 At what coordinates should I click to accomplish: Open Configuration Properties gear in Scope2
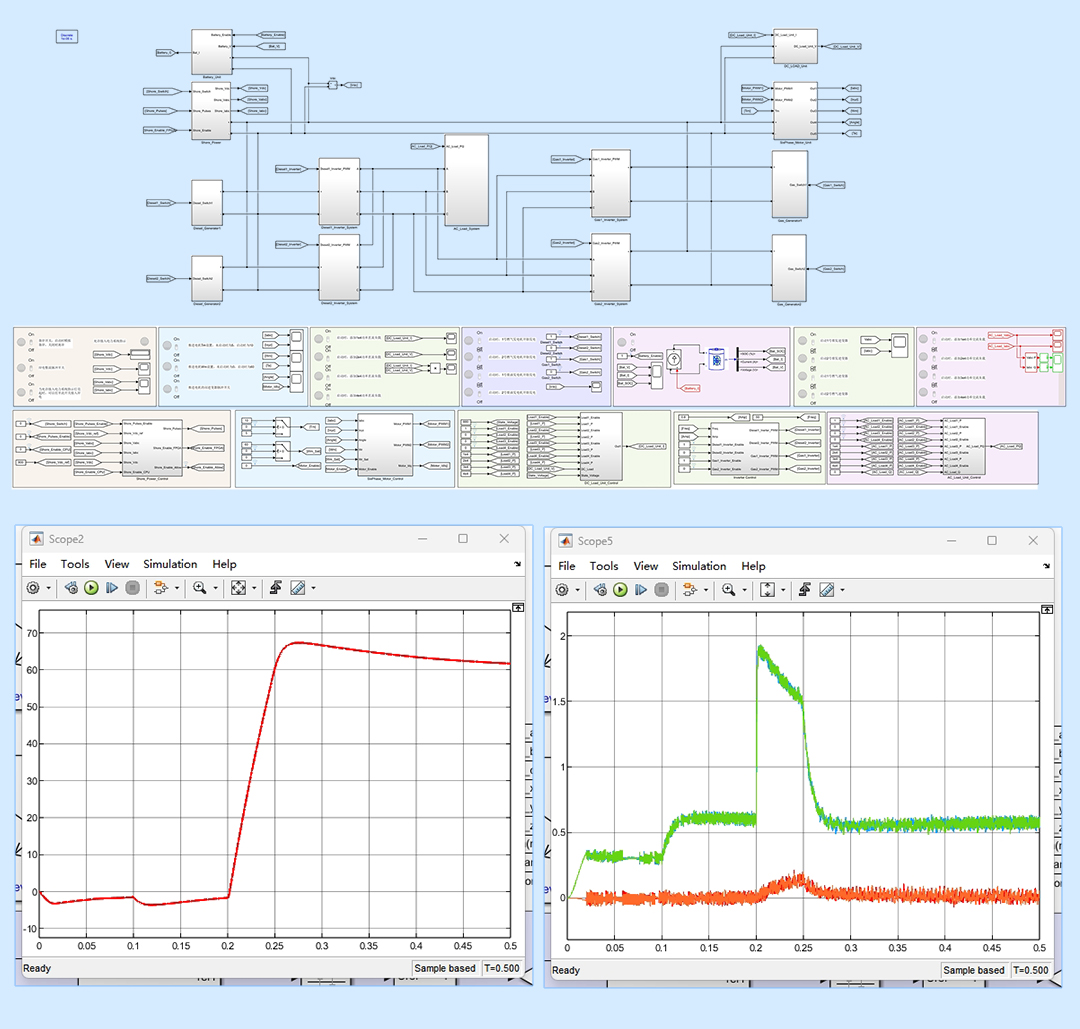click(33, 588)
